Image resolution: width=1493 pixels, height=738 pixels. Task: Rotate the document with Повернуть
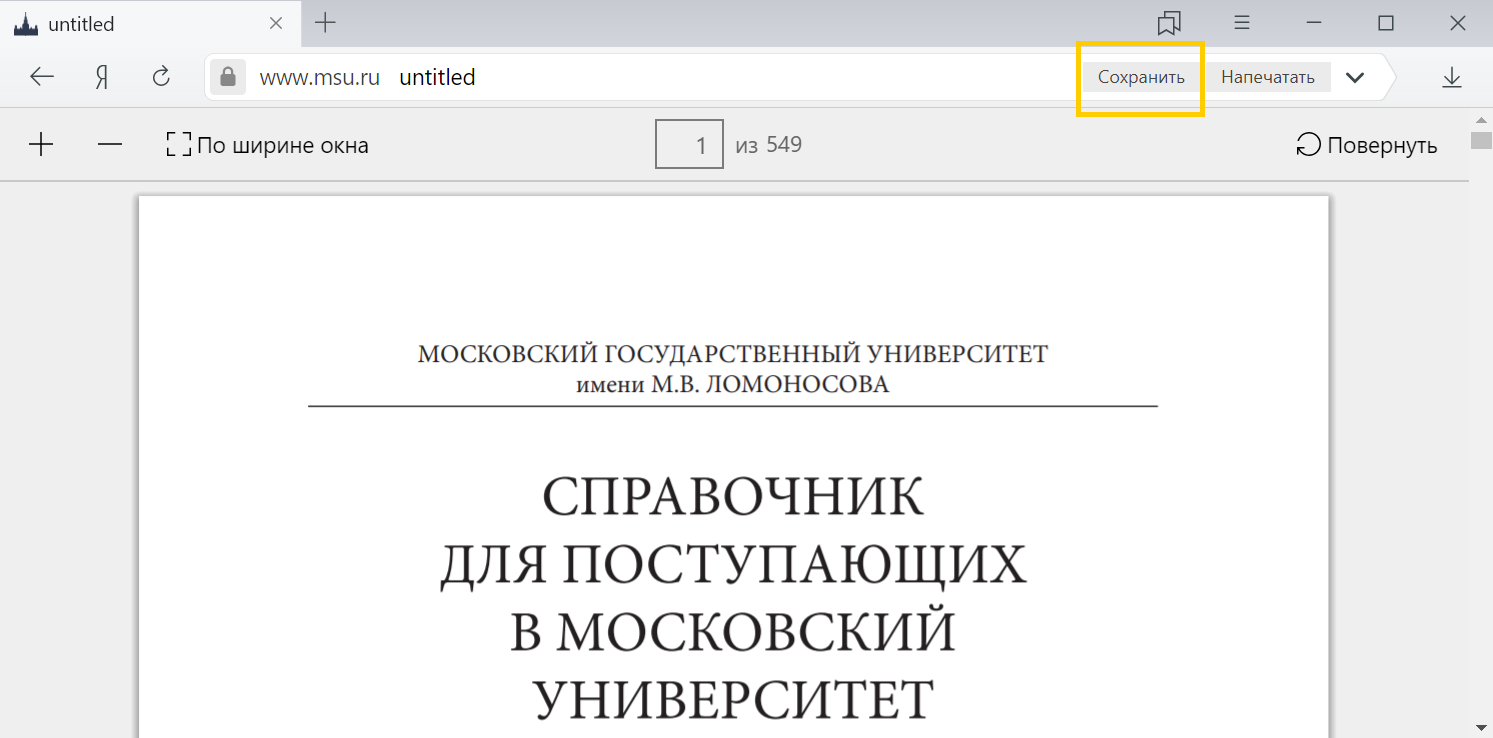coord(1367,145)
